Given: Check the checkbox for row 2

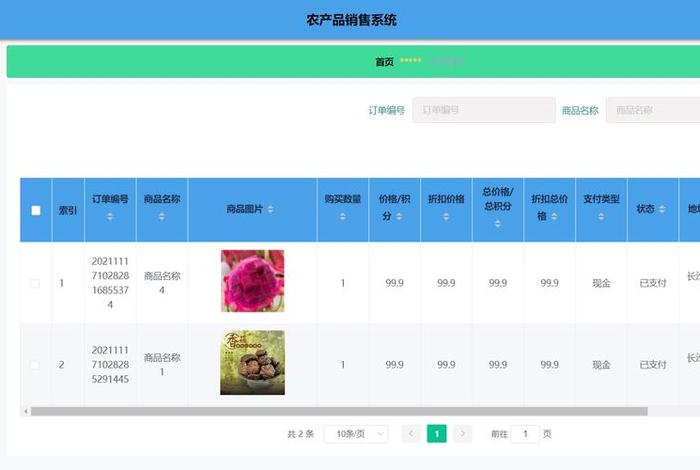Looking at the screenshot, I should tap(35, 365).
